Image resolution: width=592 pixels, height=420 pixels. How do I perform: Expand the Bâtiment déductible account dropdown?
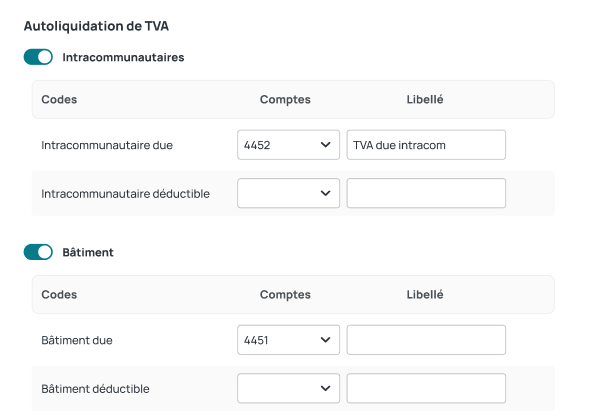point(288,388)
